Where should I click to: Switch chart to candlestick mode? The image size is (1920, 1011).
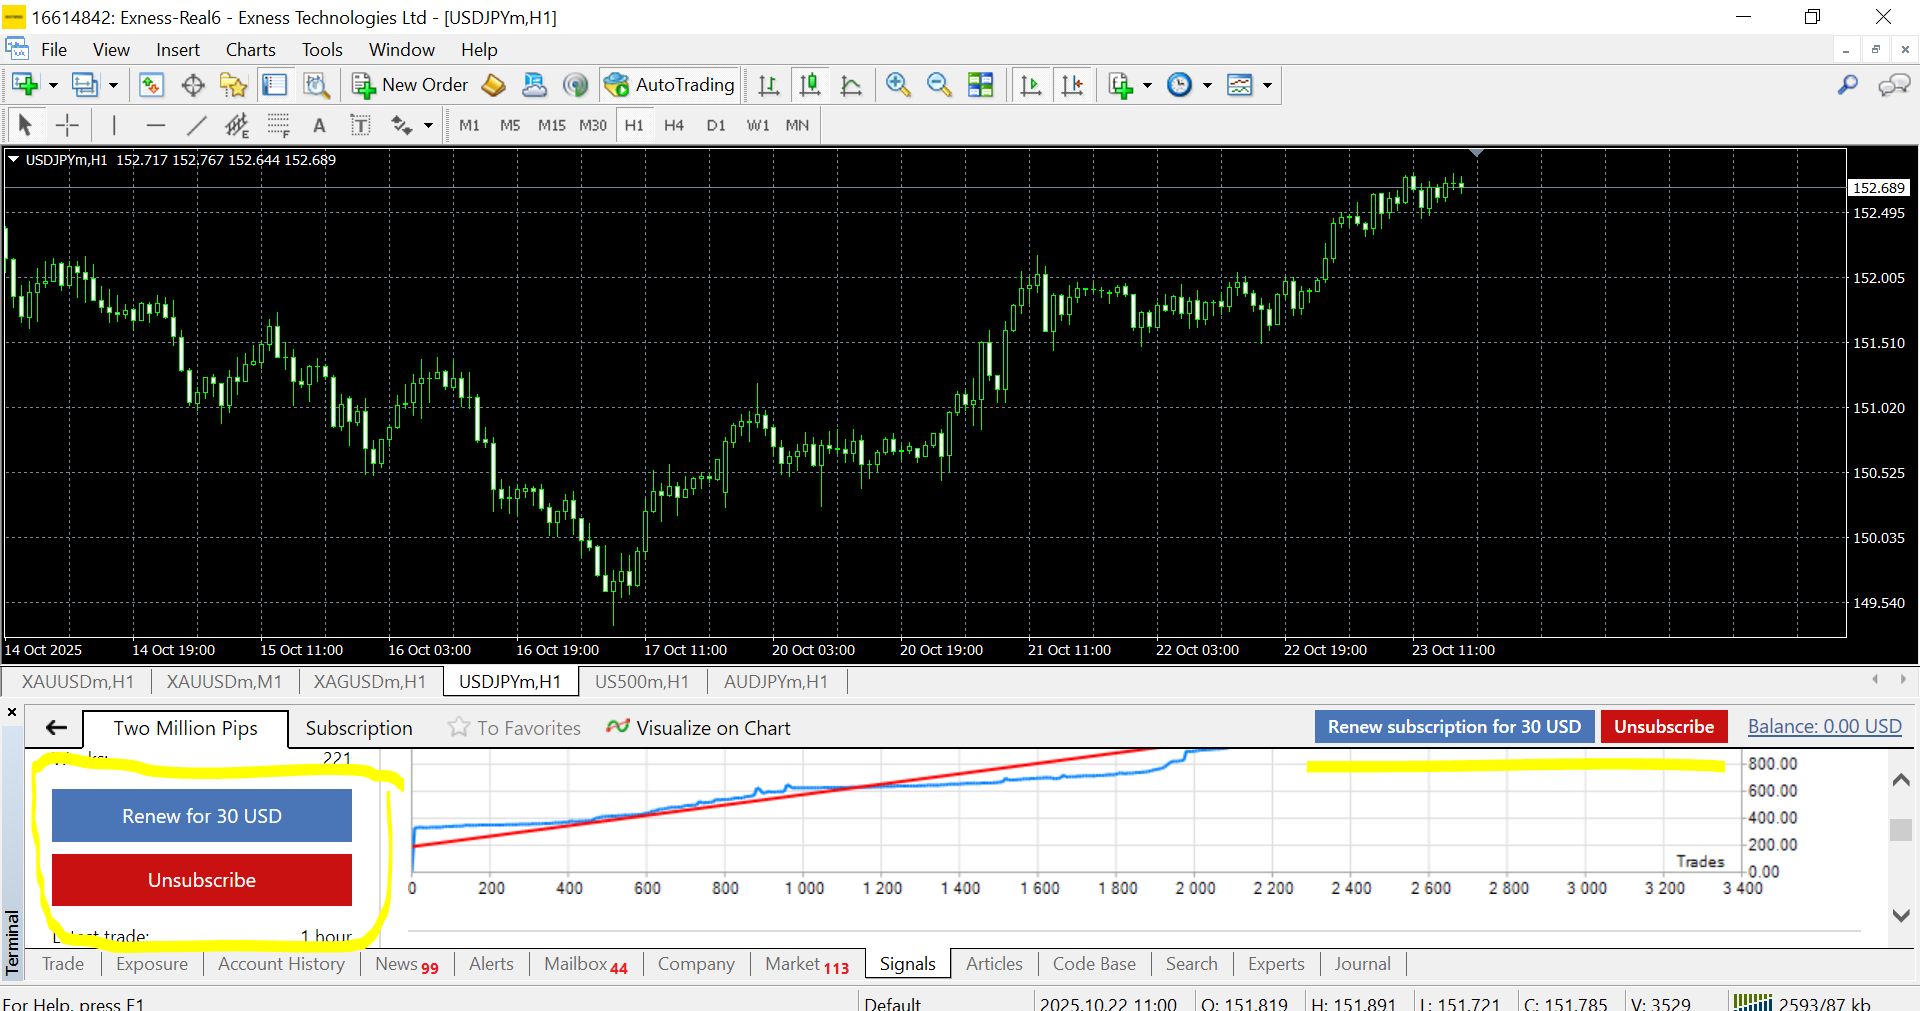click(x=810, y=85)
